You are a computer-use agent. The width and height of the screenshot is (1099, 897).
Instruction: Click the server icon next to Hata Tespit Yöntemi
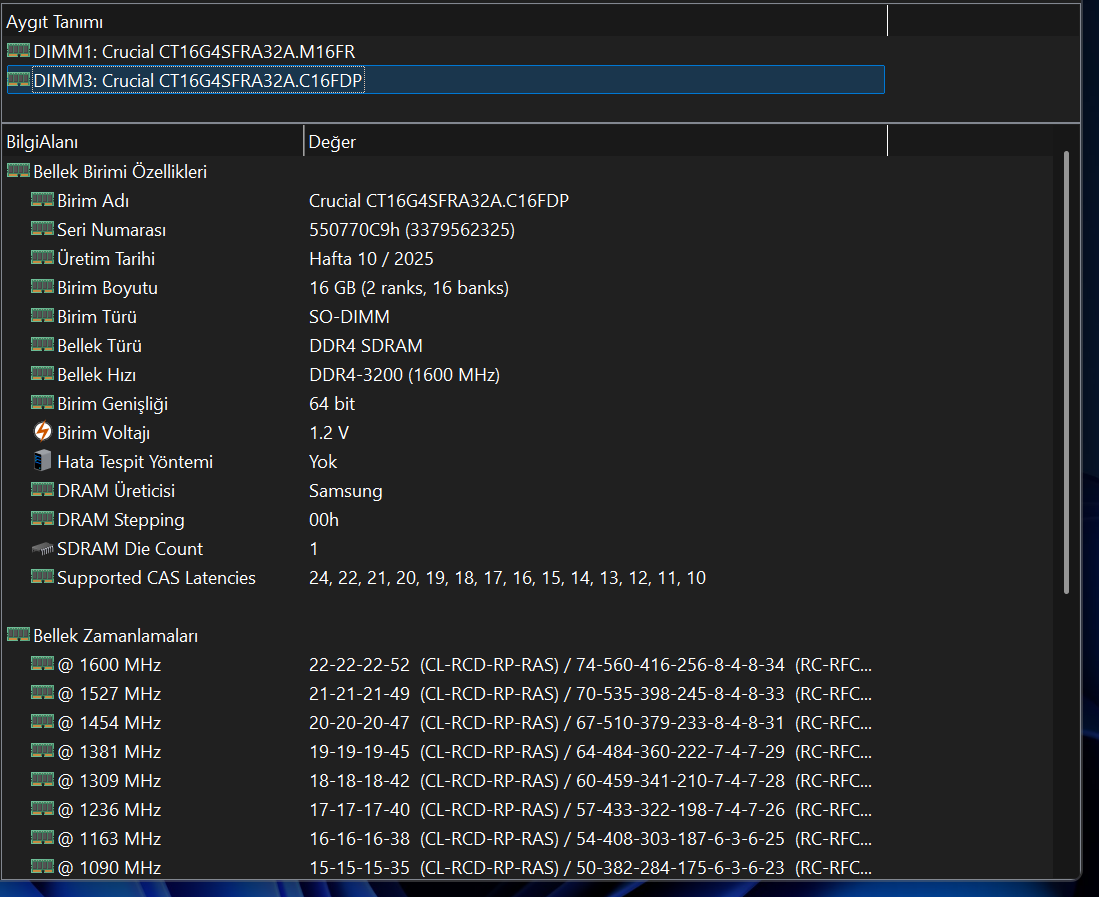tap(42, 460)
